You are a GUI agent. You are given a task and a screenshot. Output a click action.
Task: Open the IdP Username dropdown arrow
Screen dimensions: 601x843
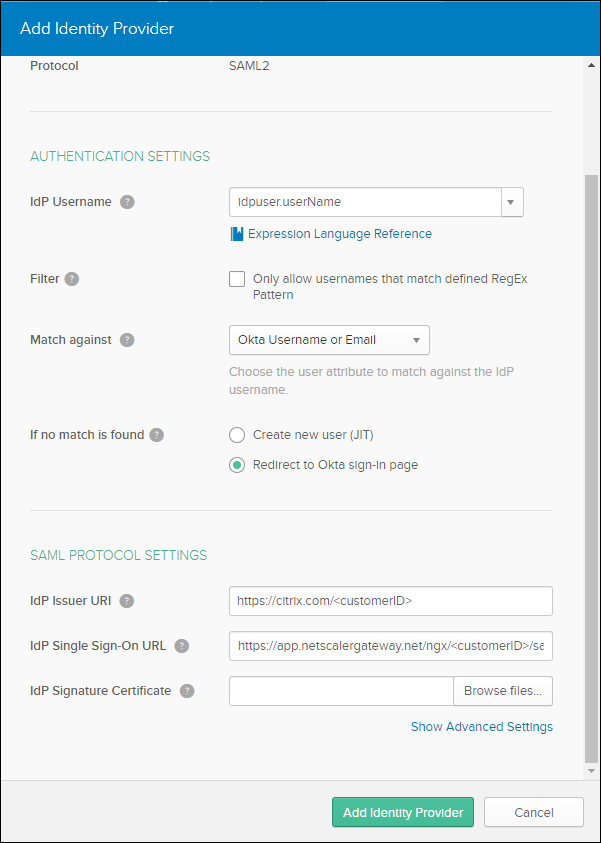pyautogui.click(x=511, y=202)
